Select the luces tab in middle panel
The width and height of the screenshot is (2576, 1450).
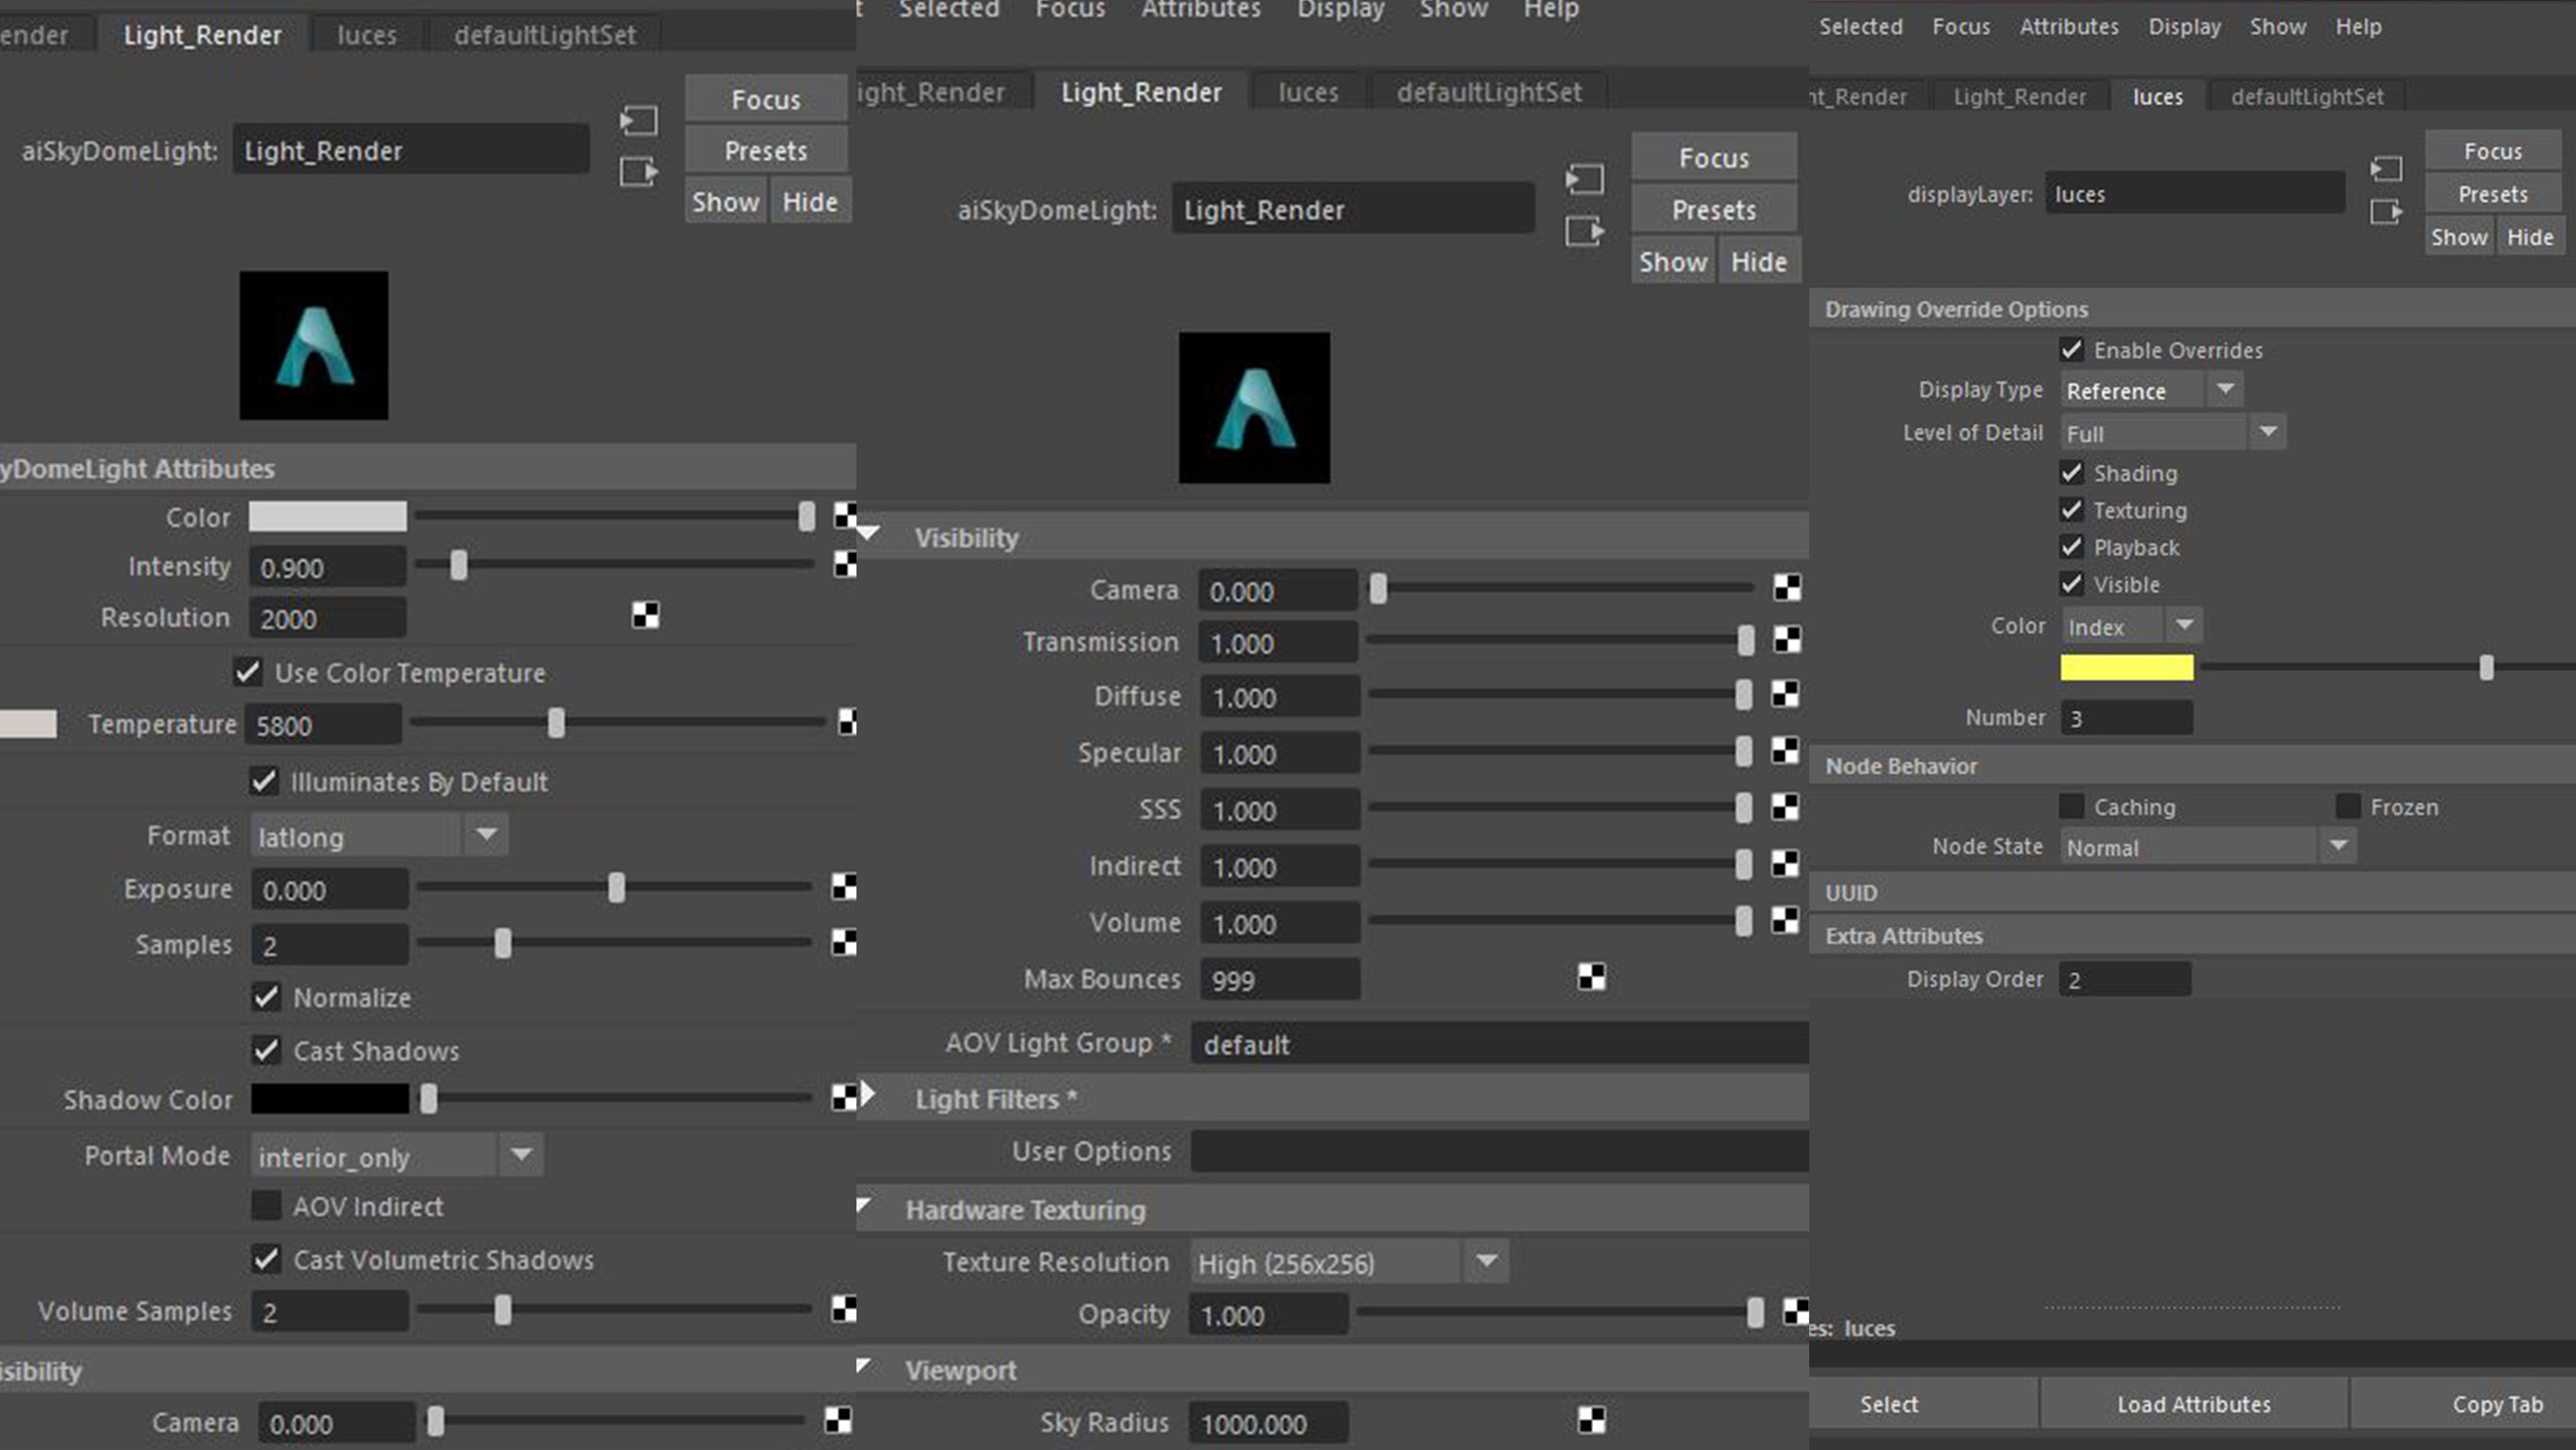[x=1308, y=92]
